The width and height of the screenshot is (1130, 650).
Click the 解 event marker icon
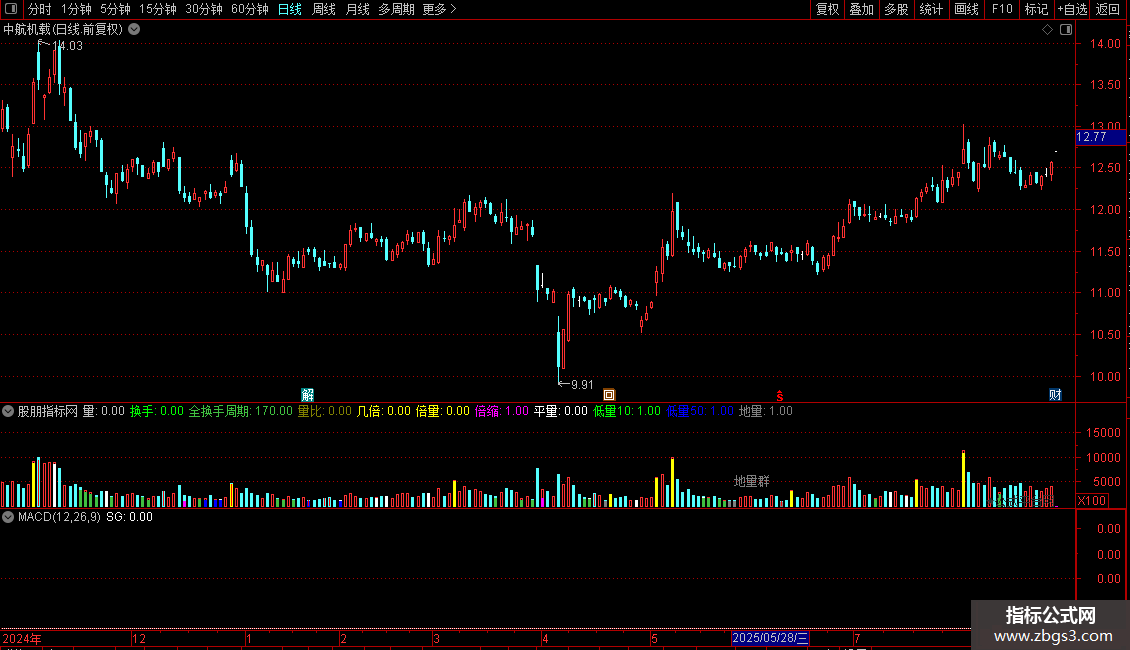click(308, 394)
